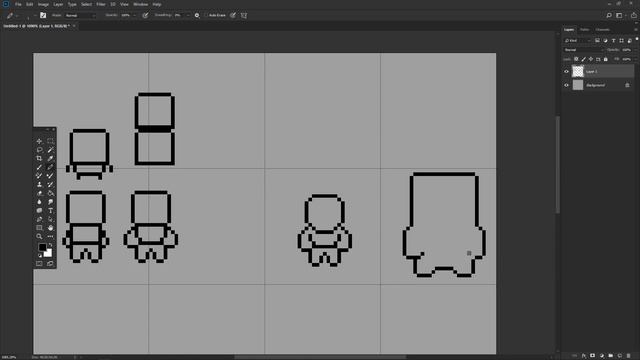Select the Zoom tool
The height and width of the screenshot is (360, 640).
(39, 236)
